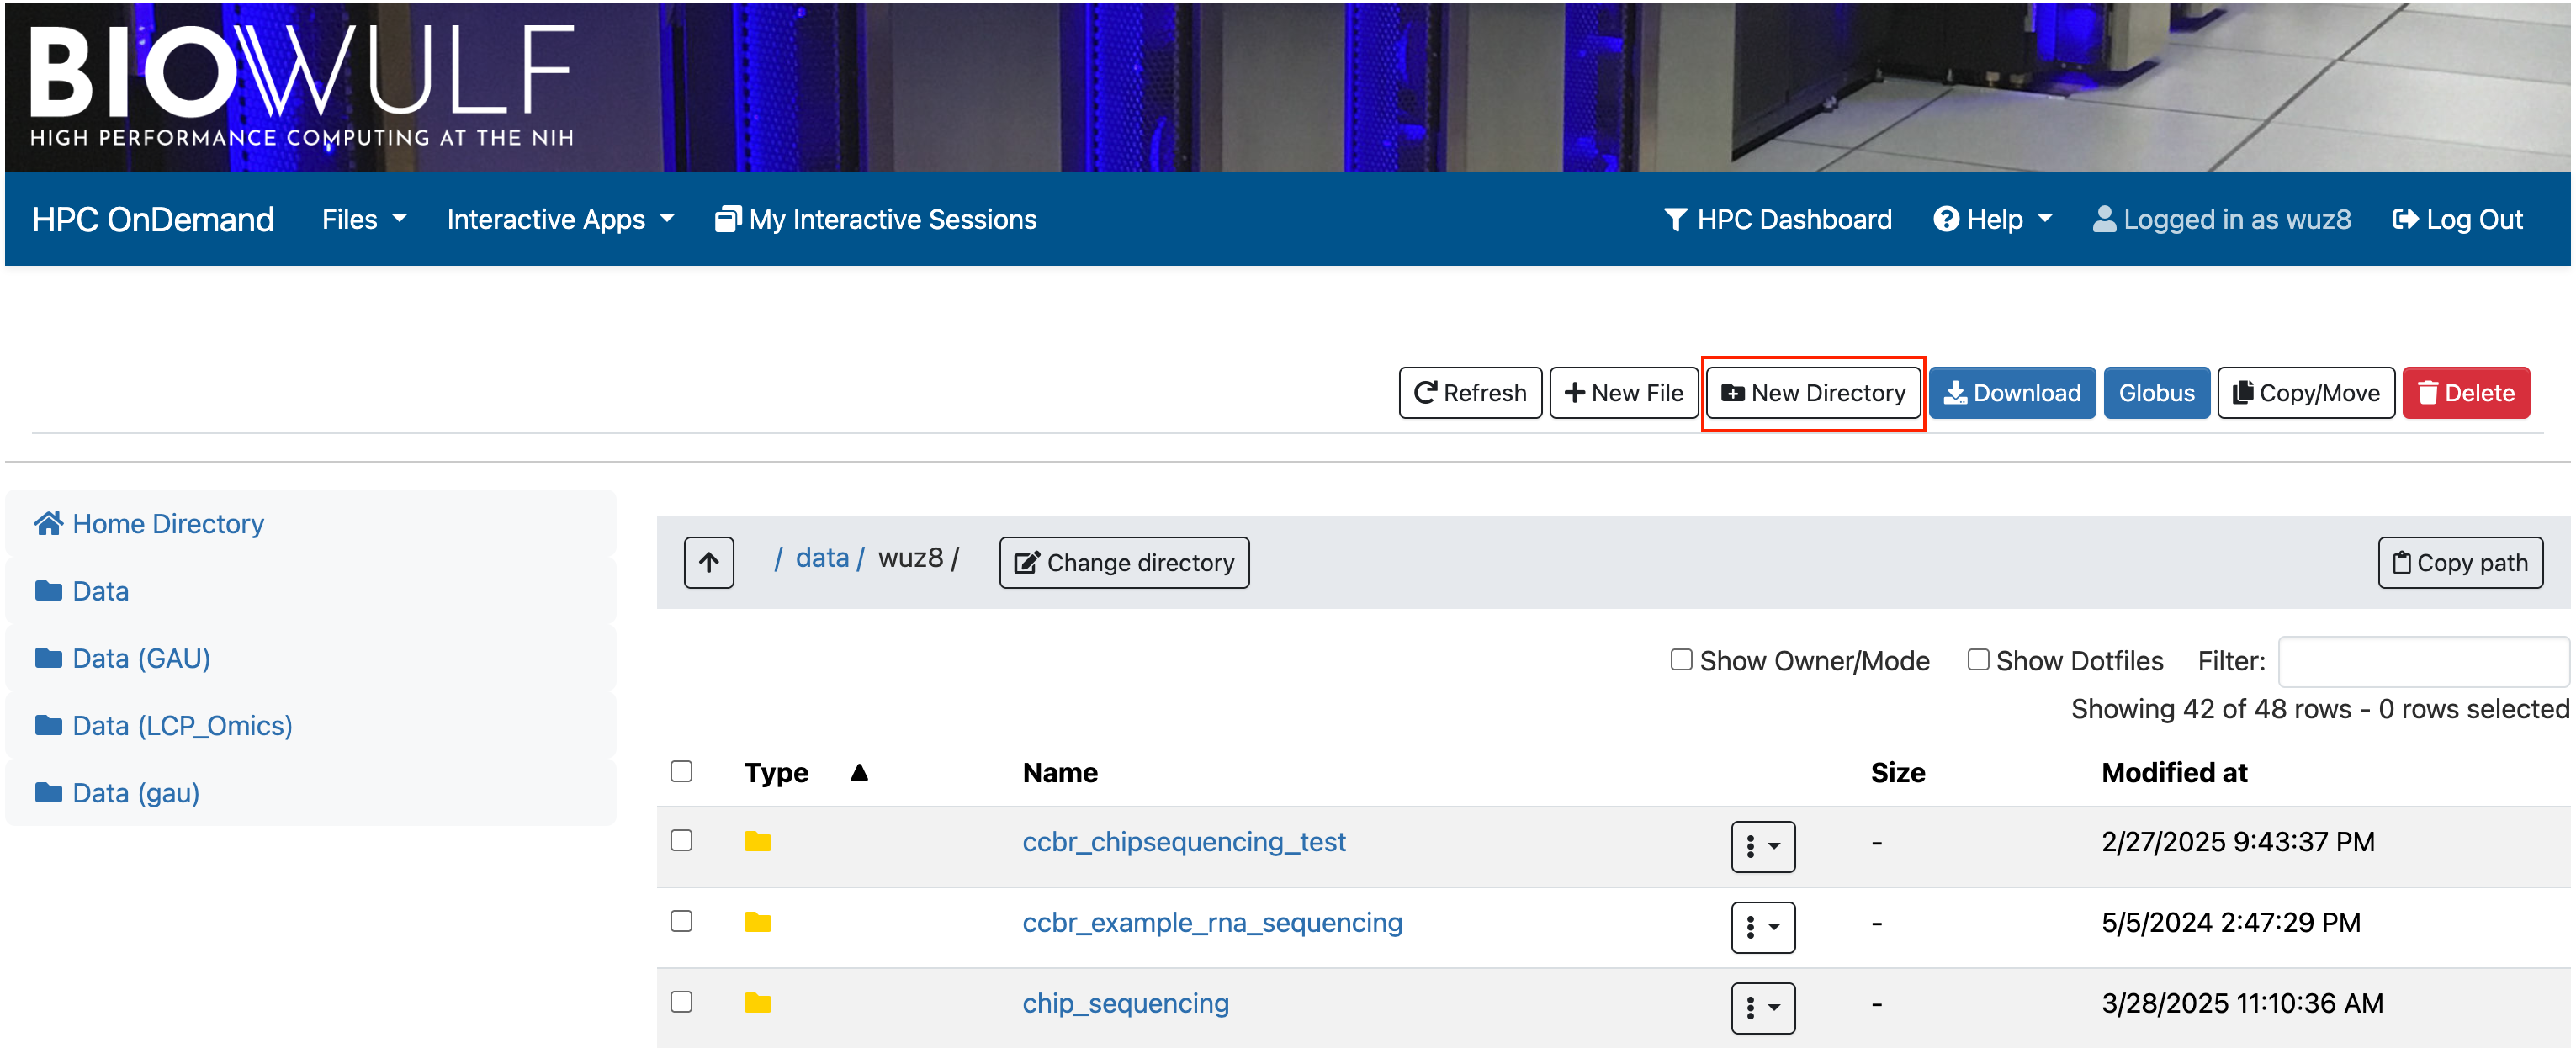Expand the Interactive Apps dropdown
2576x1048 pixels.
(559, 219)
